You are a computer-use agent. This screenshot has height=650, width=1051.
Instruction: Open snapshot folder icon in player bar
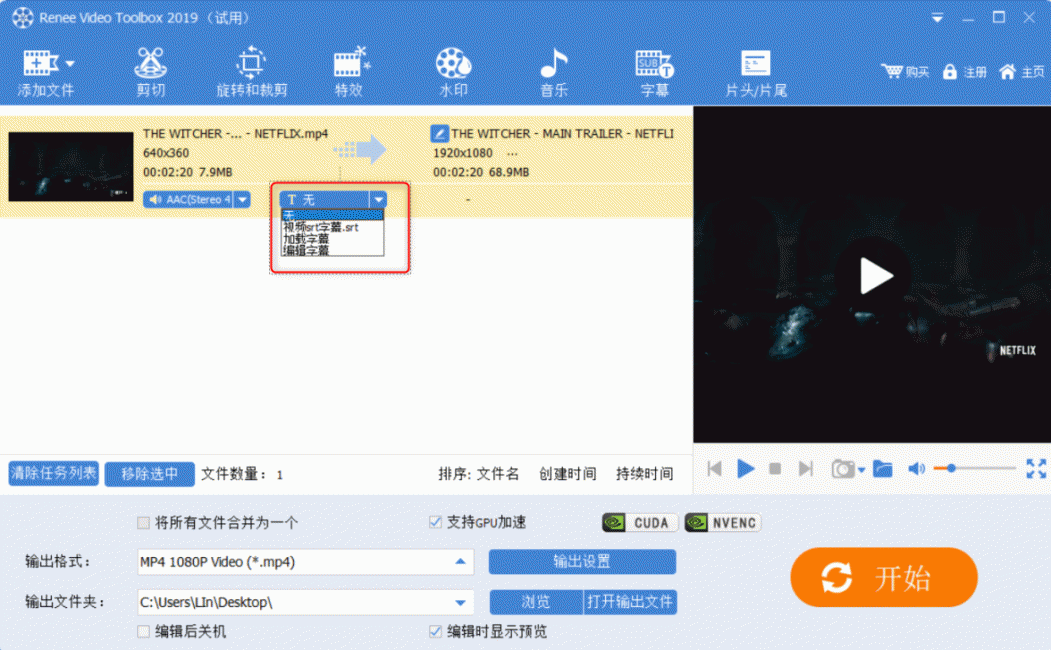(x=883, y=468)
